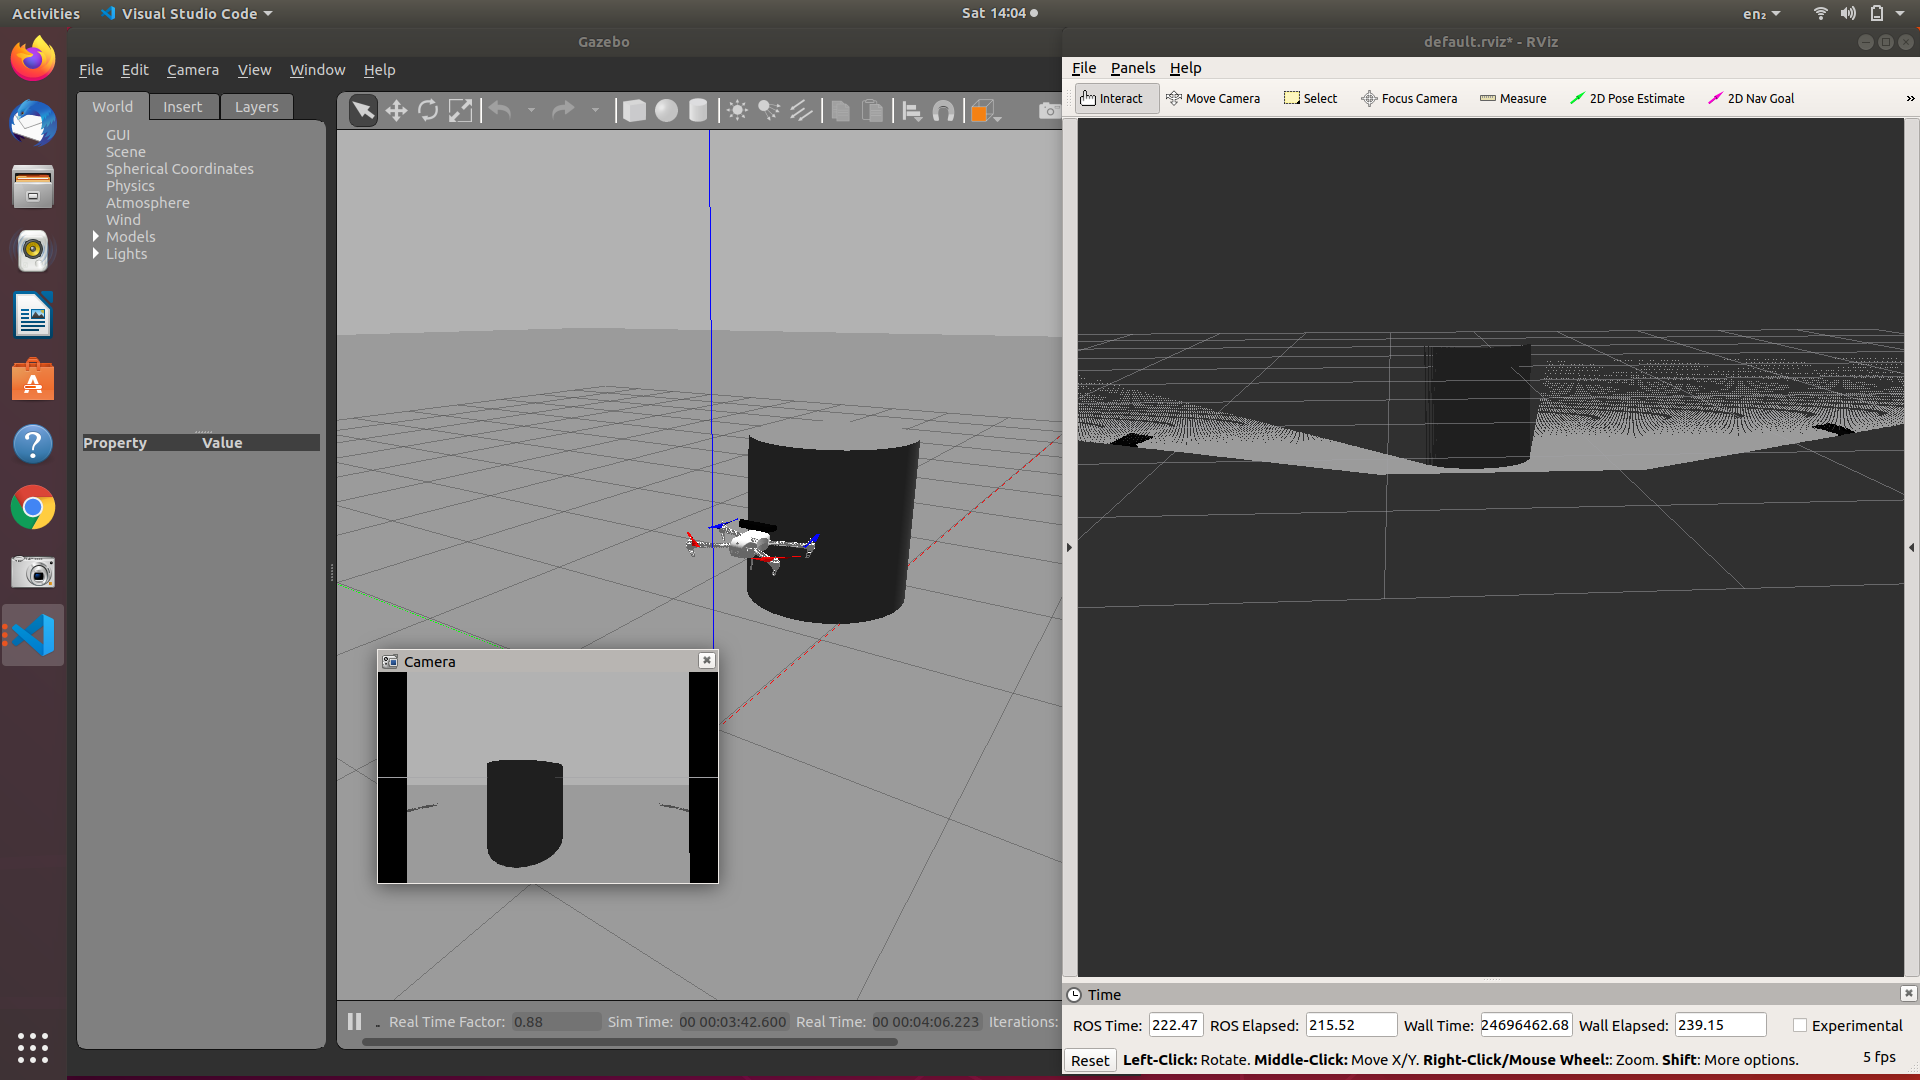The image size is (1920, 1080).
Task: Expand the Lights tree item
Action: [x=96, y=254]
